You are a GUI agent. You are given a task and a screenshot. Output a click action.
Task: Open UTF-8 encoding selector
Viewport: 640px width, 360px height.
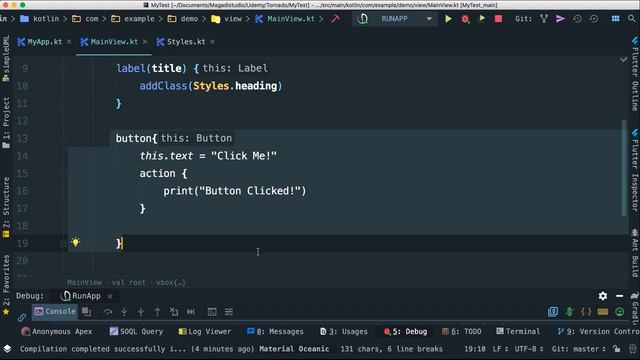click(528, 349)
